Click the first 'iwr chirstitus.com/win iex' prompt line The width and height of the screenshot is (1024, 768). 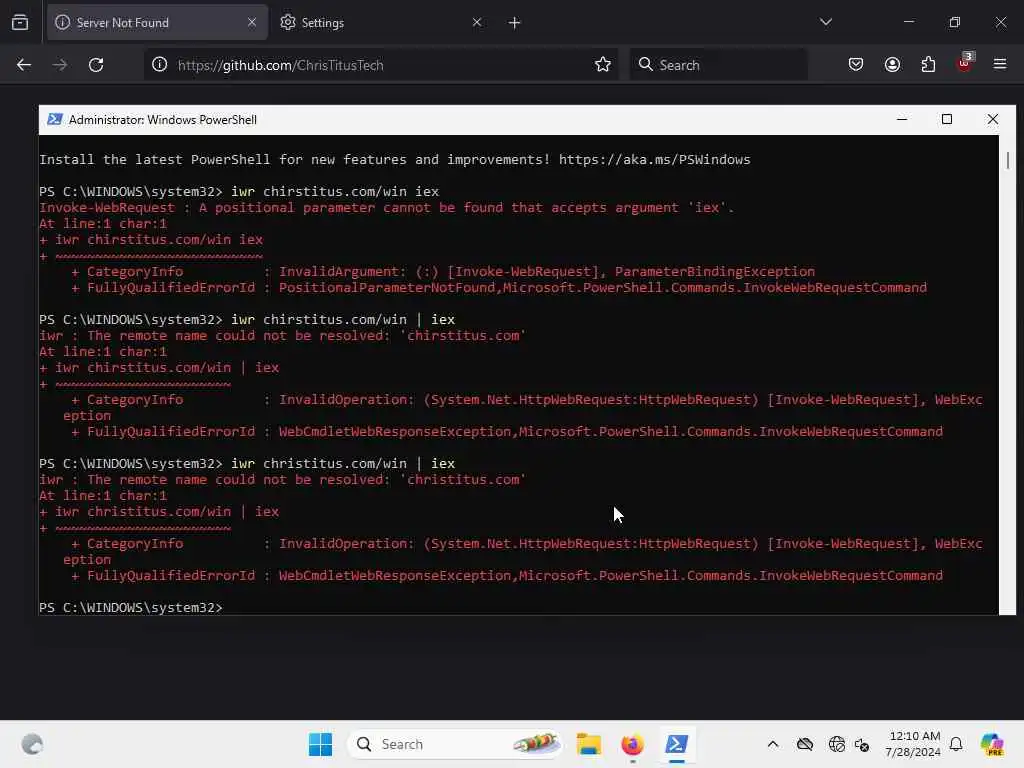click(x=239, y=191)
